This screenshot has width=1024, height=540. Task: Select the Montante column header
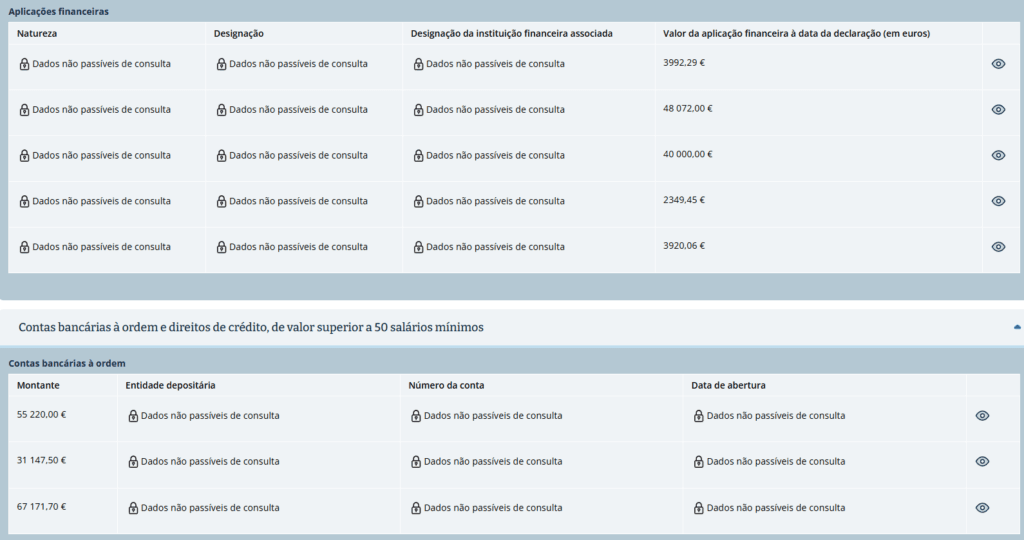[39, 385]
